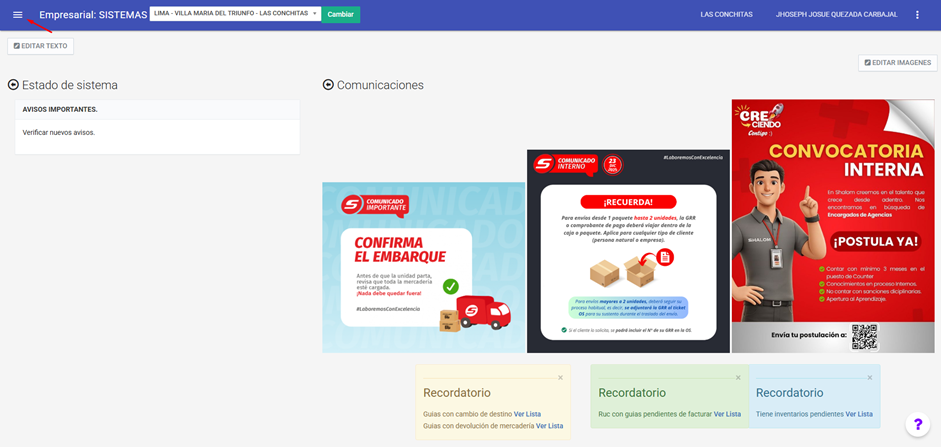This screenshot has height=447, width=941.
Task: Open the Convocatoria Interna poster image
Action: [x=832, y=226]
